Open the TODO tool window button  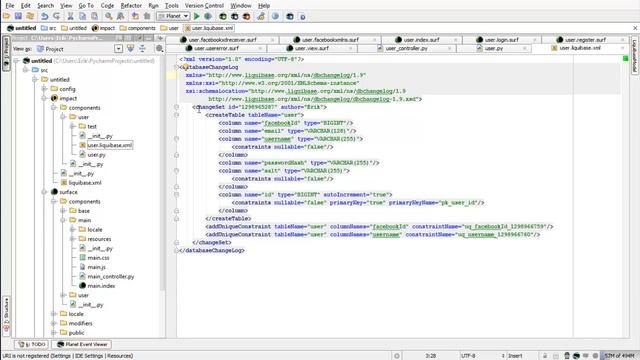point(32,344)
